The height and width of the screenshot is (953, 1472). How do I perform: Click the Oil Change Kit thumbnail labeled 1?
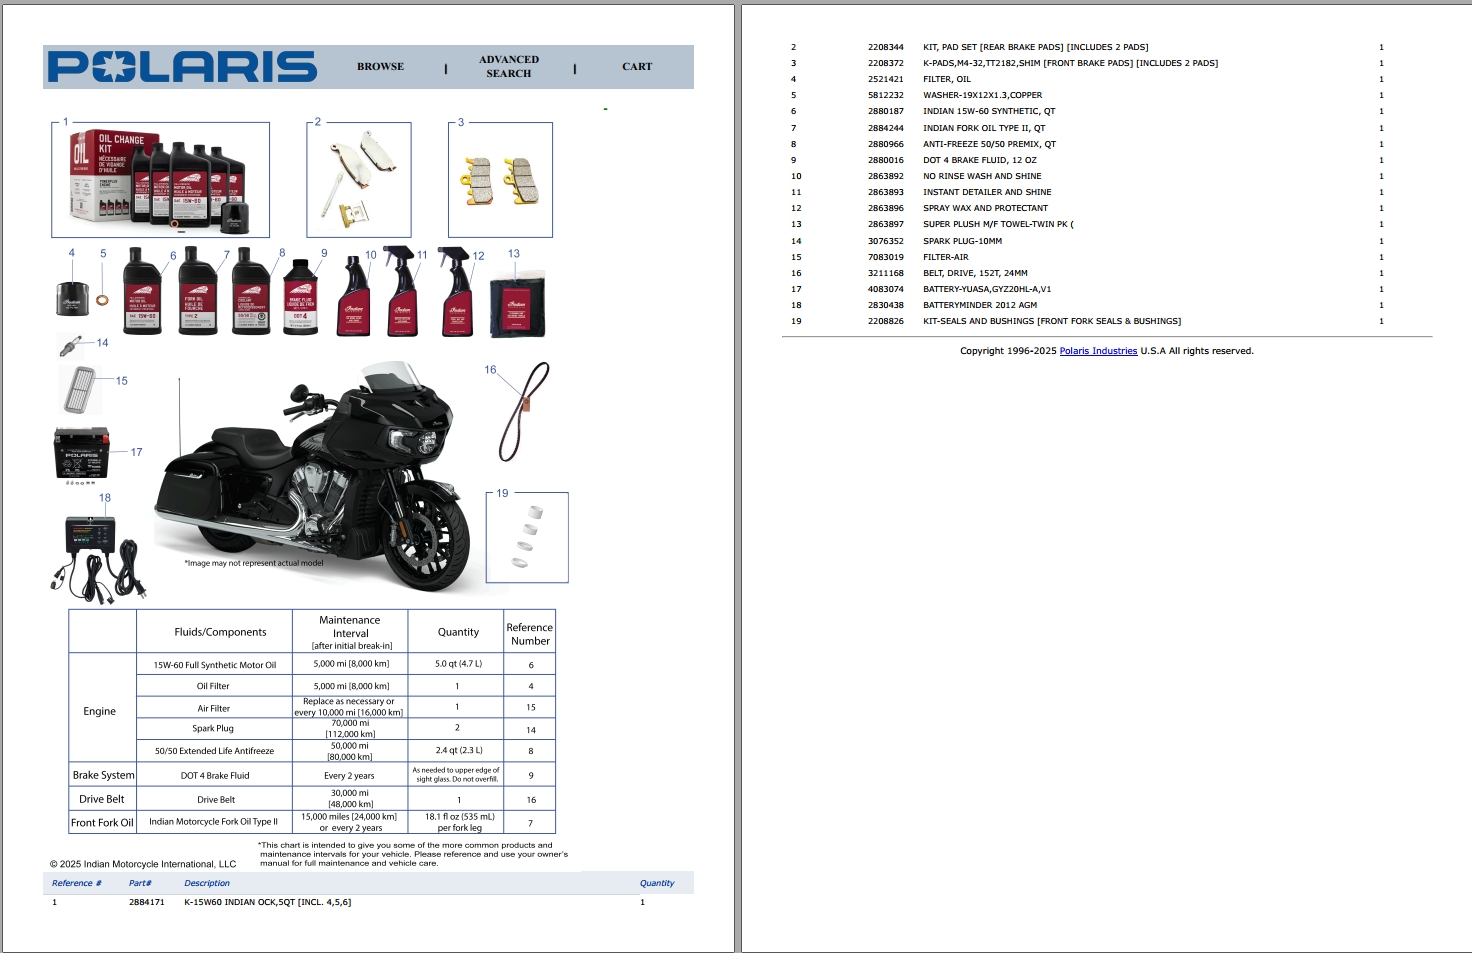(160, 180)
